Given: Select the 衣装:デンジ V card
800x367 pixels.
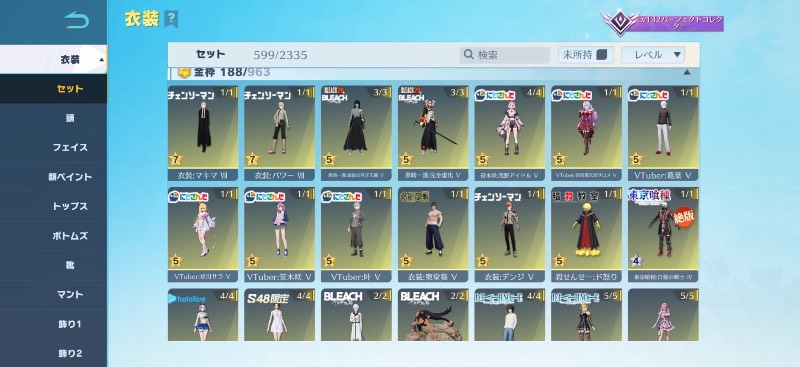Looking at the screenshot, I should (509, 235).
